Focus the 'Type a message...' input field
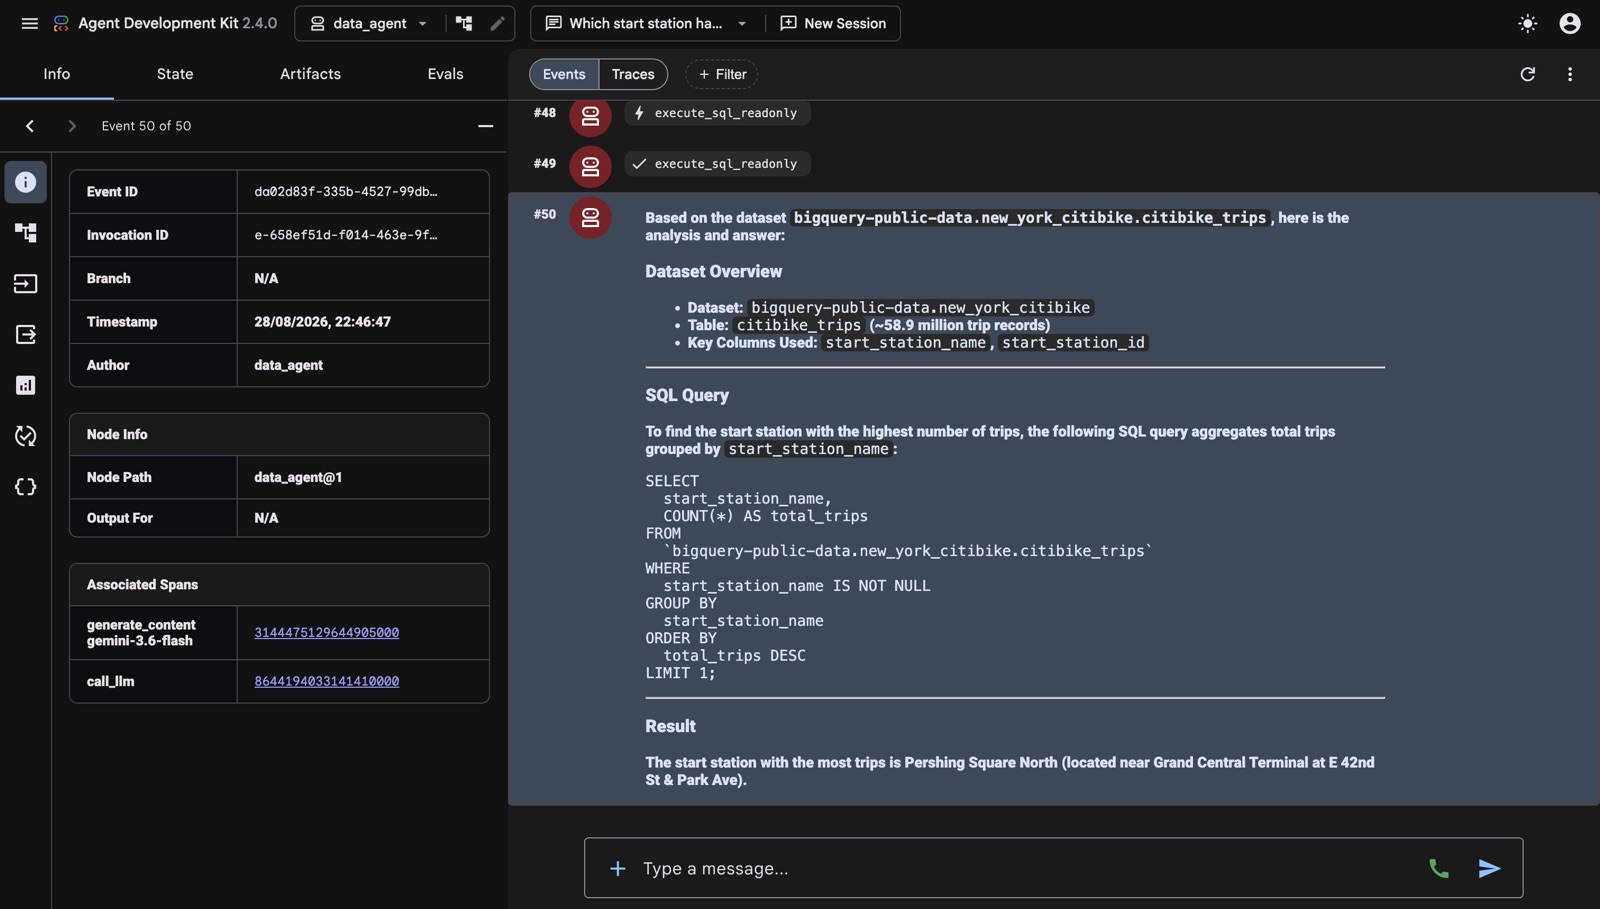 pos(1025,868)
